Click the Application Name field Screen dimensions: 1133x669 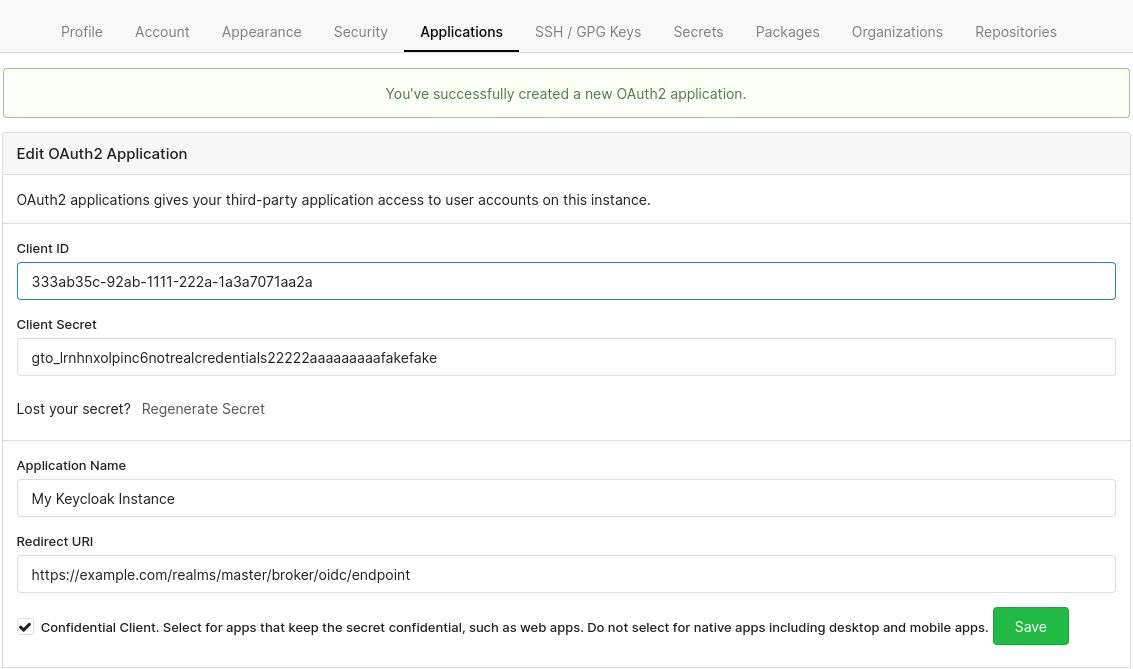566,498
